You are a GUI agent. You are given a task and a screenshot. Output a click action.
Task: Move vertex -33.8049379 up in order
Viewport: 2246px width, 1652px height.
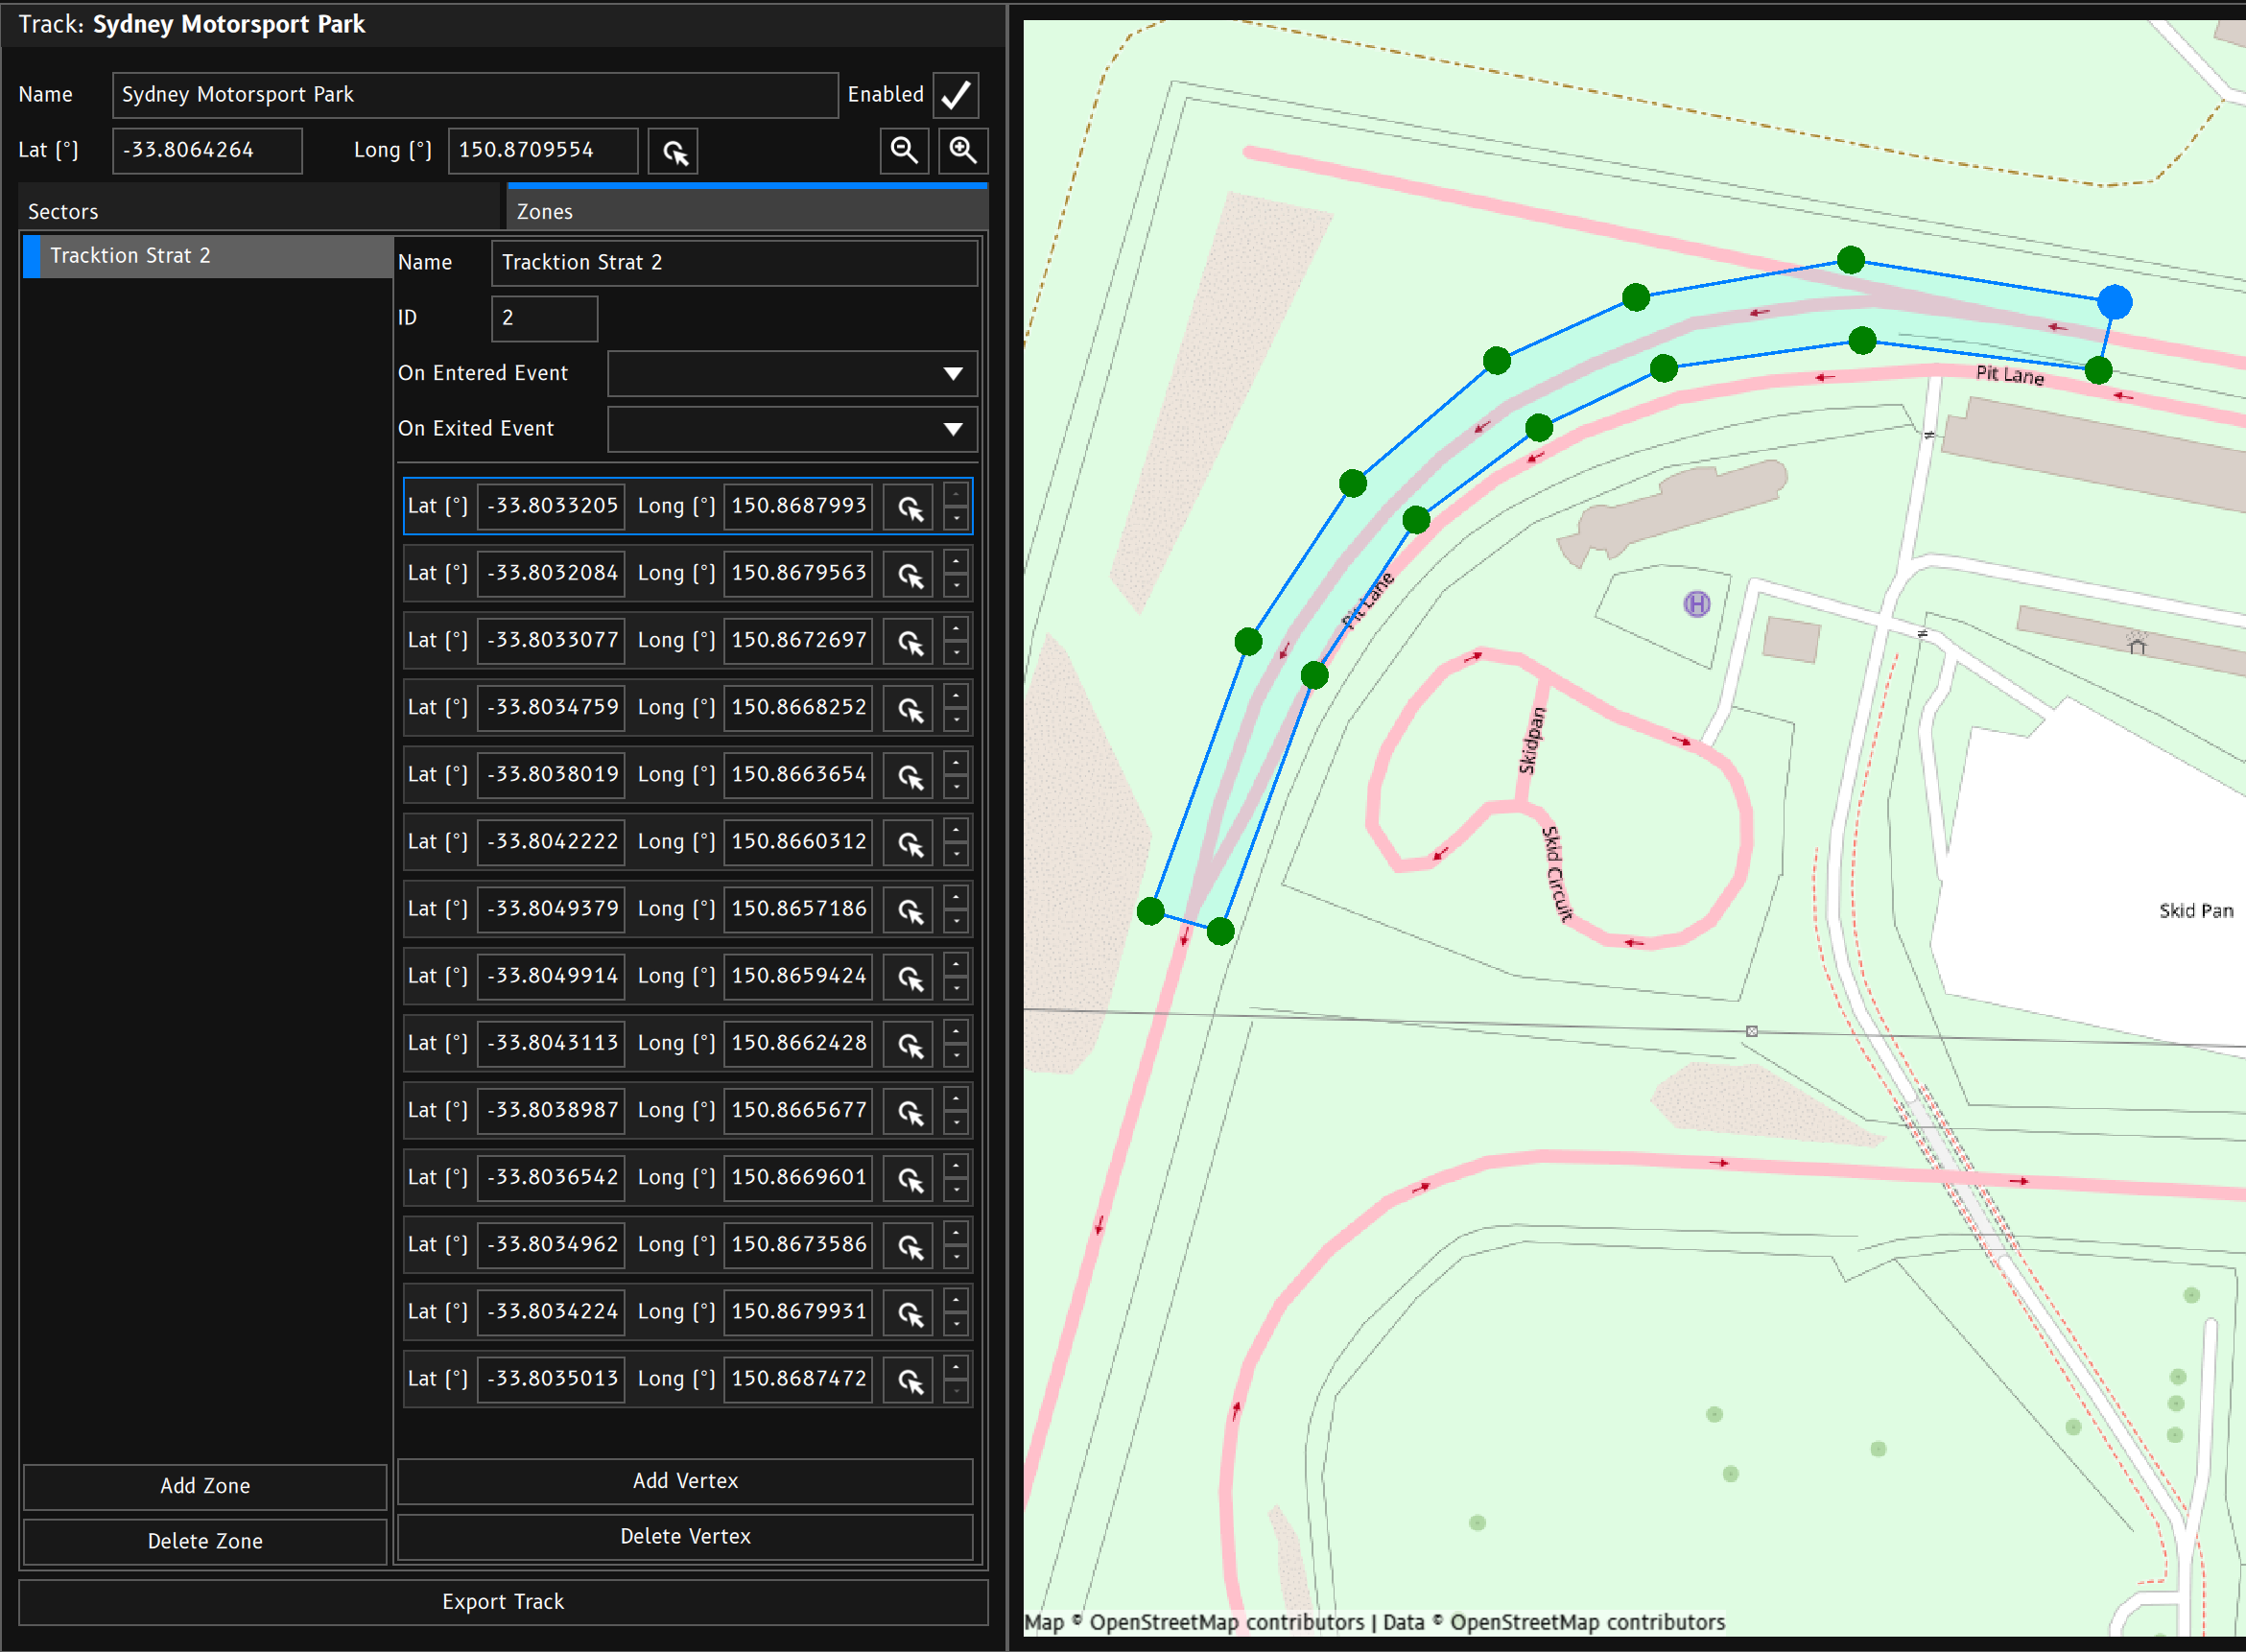click(x=956, y=897)
